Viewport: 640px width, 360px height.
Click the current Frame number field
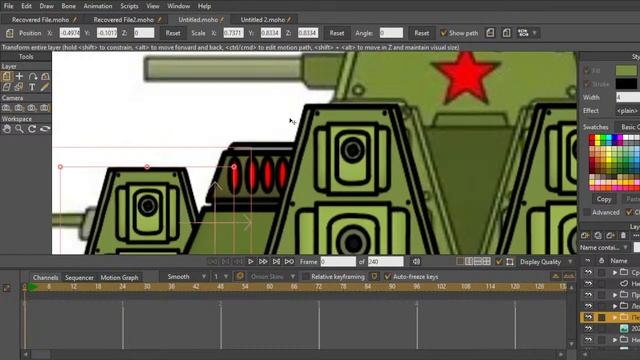338,262
